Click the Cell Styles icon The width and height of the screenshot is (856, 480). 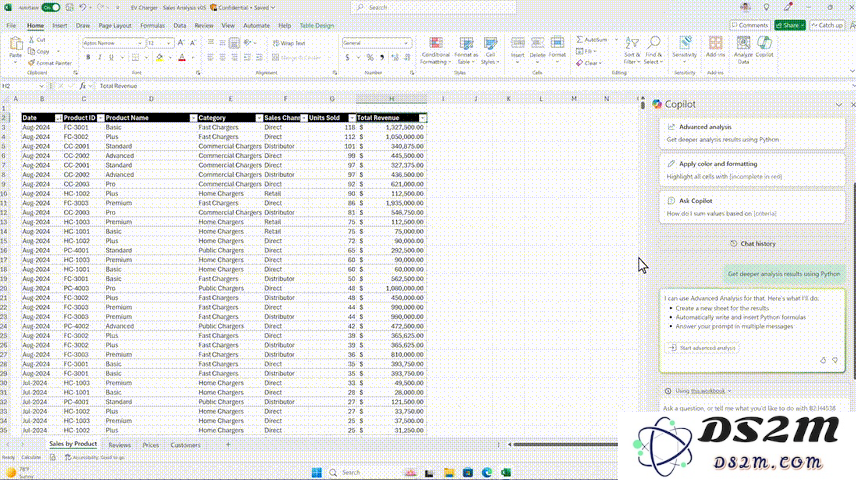point(490,43)
